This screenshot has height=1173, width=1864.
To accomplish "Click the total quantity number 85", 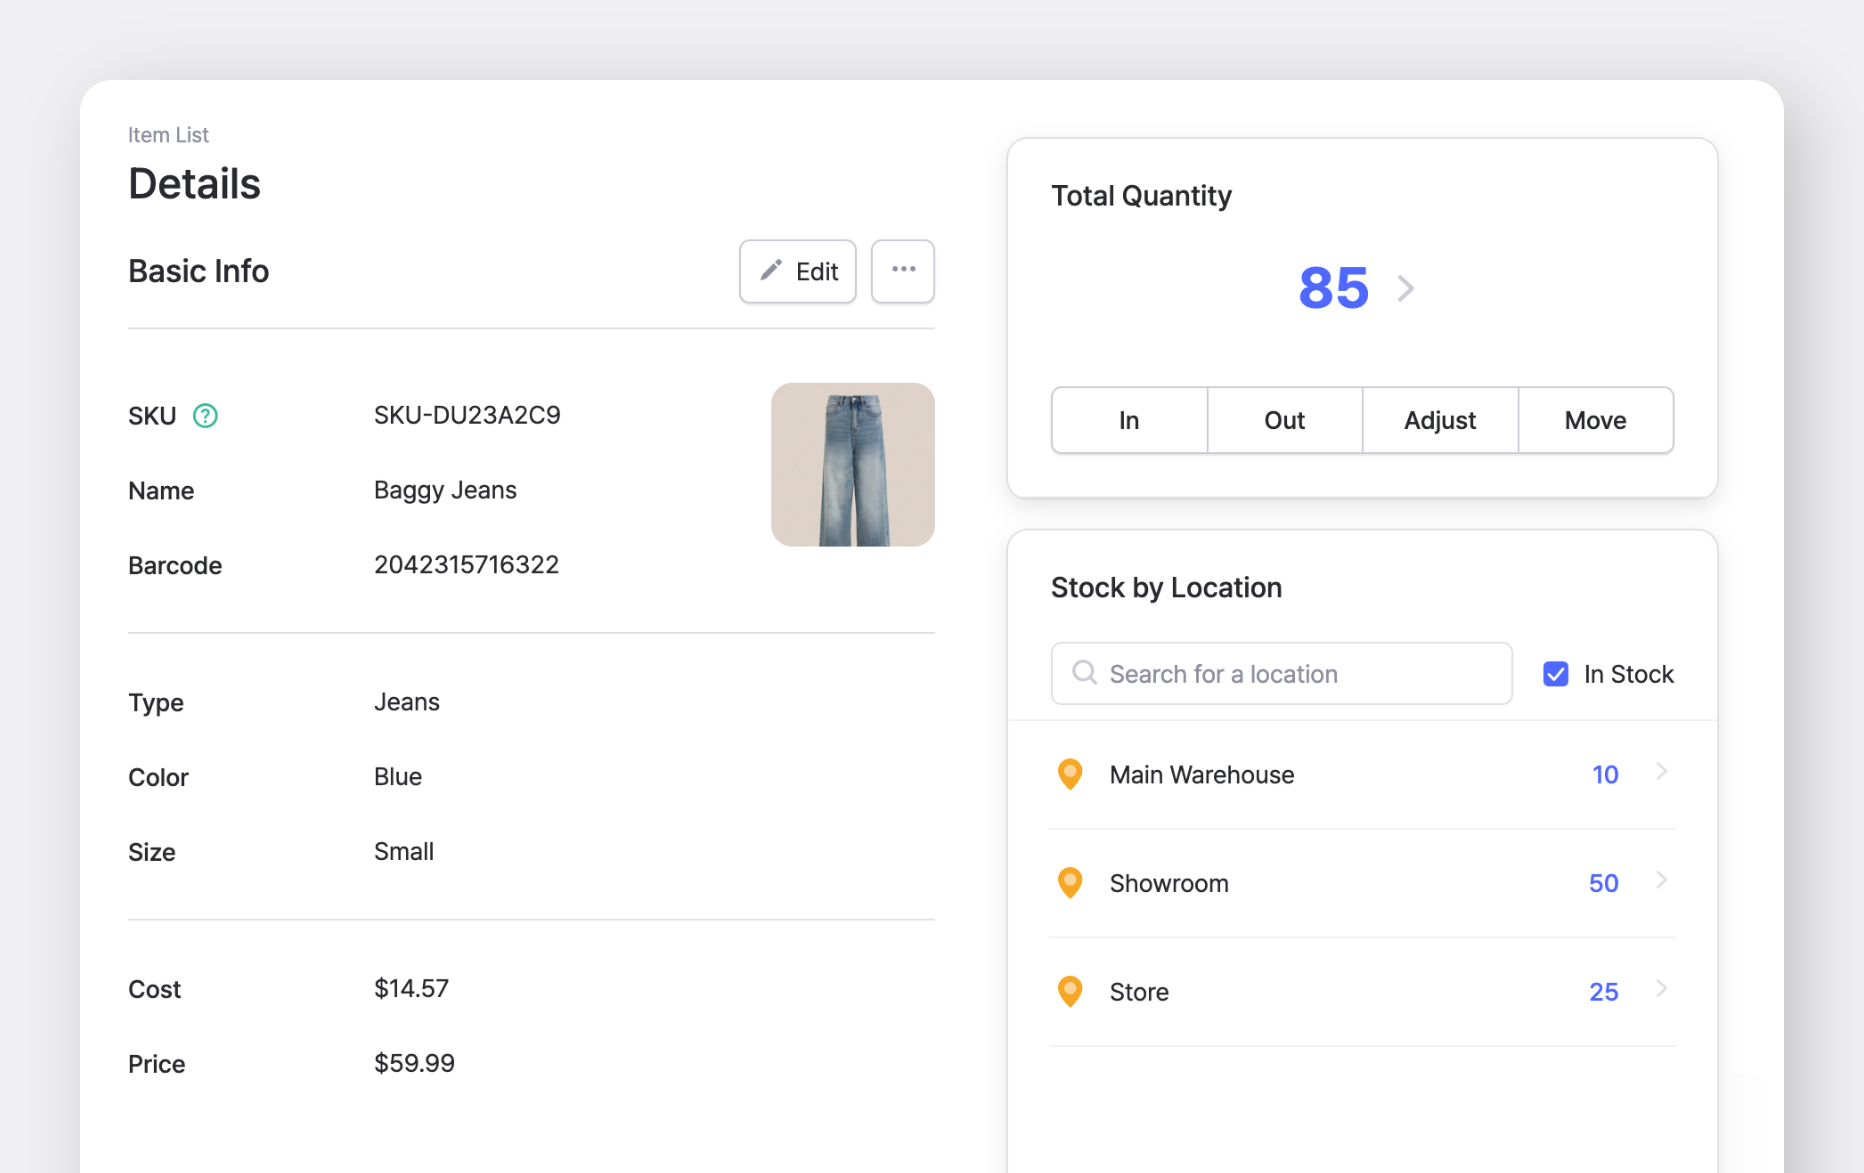I will pos(1333,289).
